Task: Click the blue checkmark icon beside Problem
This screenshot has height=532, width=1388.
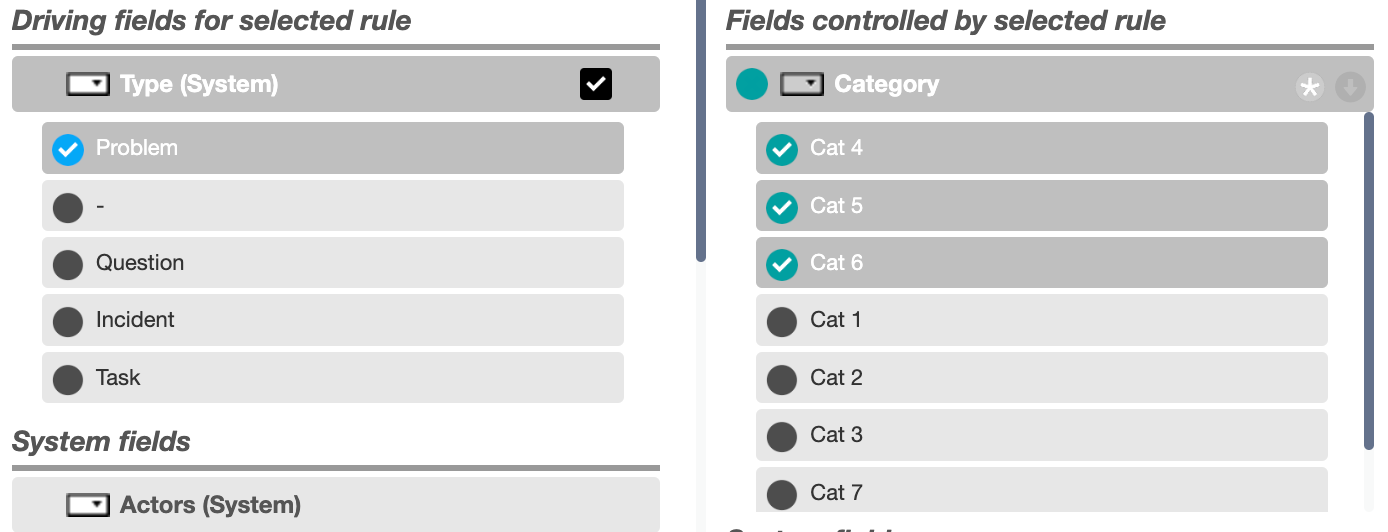Action: (68, 150)
